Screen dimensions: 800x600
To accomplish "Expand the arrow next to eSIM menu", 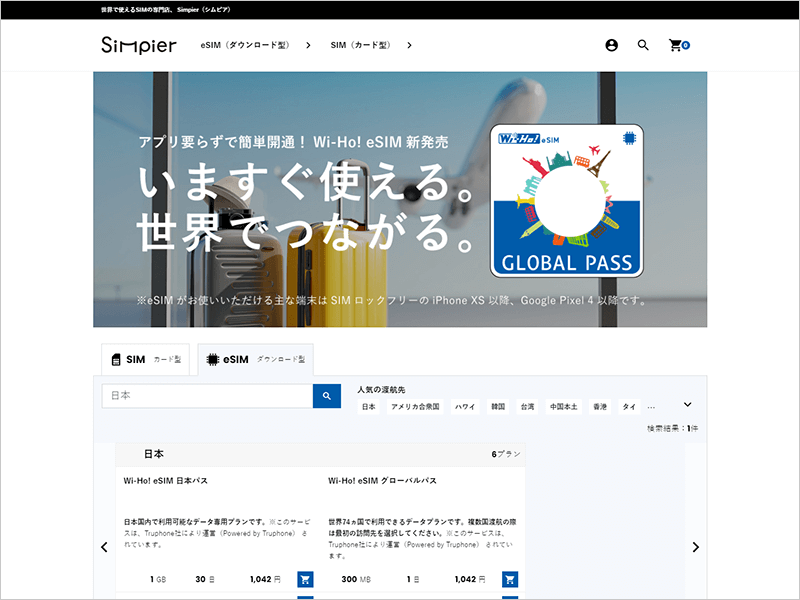I will tap(308, 45).
